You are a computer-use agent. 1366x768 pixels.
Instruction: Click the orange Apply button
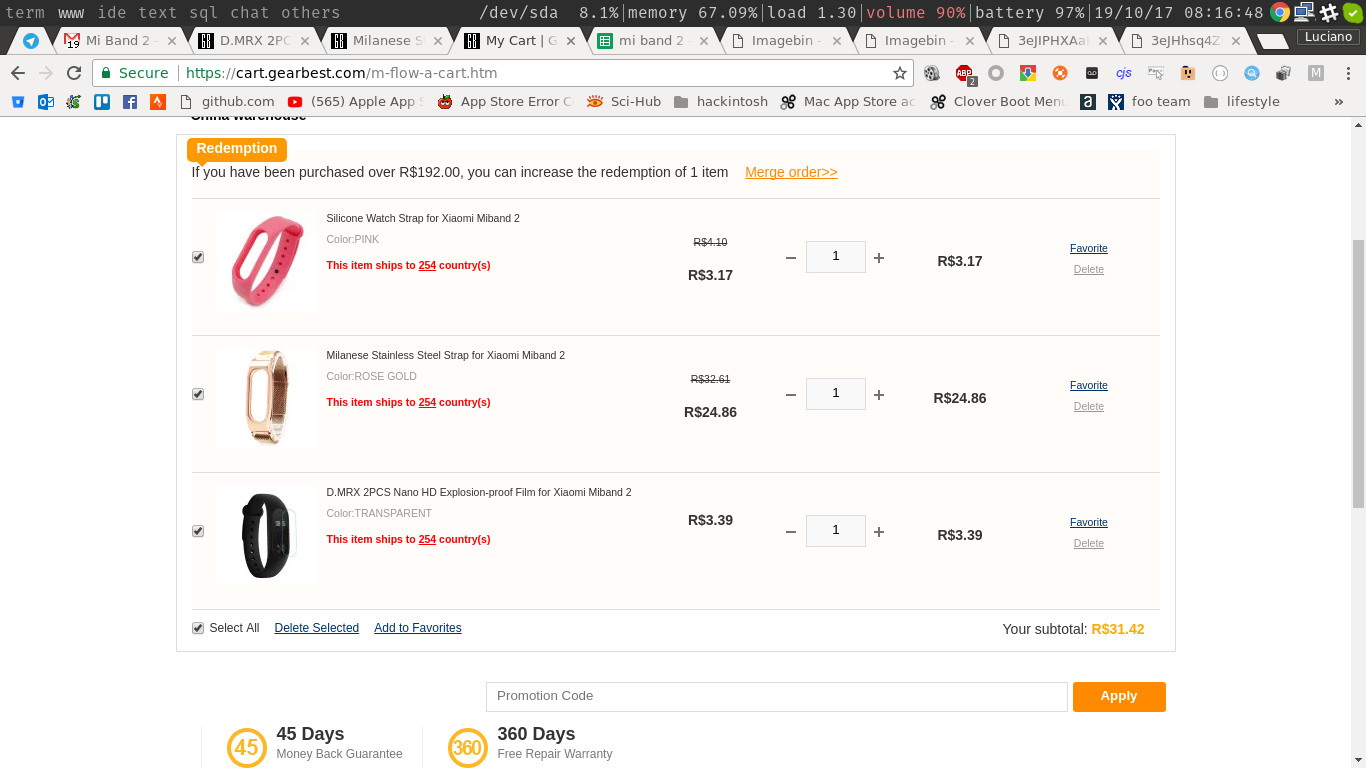click(x=1119, y=697)
